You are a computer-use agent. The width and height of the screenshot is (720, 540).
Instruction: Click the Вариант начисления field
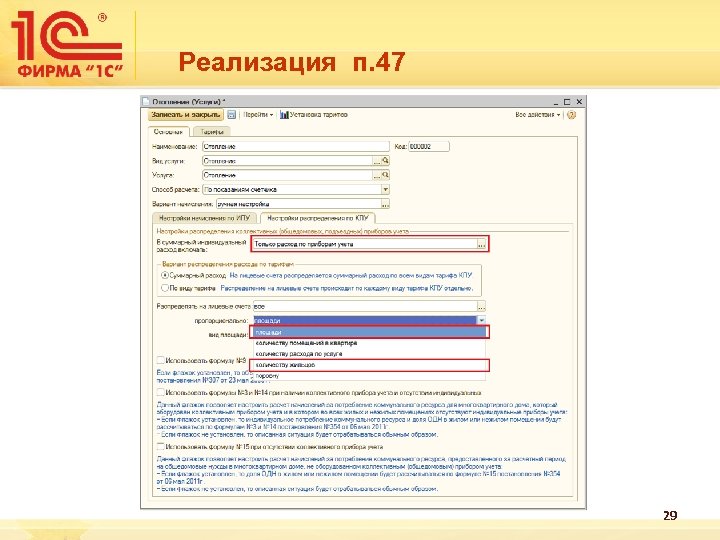tap(298, 204)
